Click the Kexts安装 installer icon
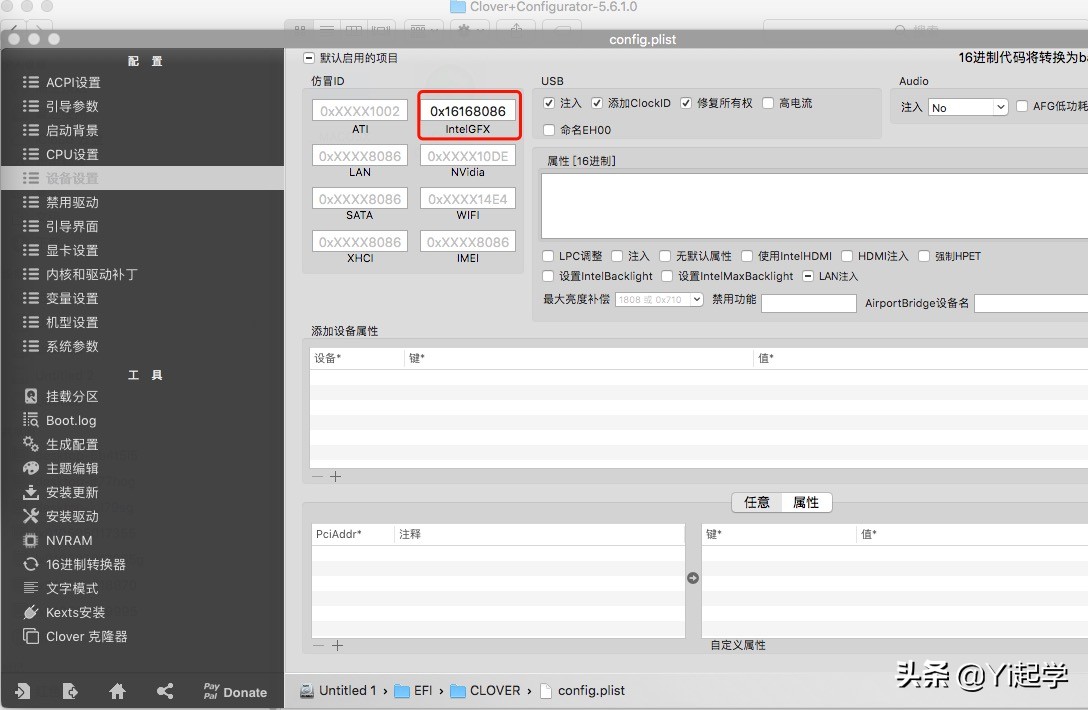The width and height of the screenshot is (1088, 710). 31,612
